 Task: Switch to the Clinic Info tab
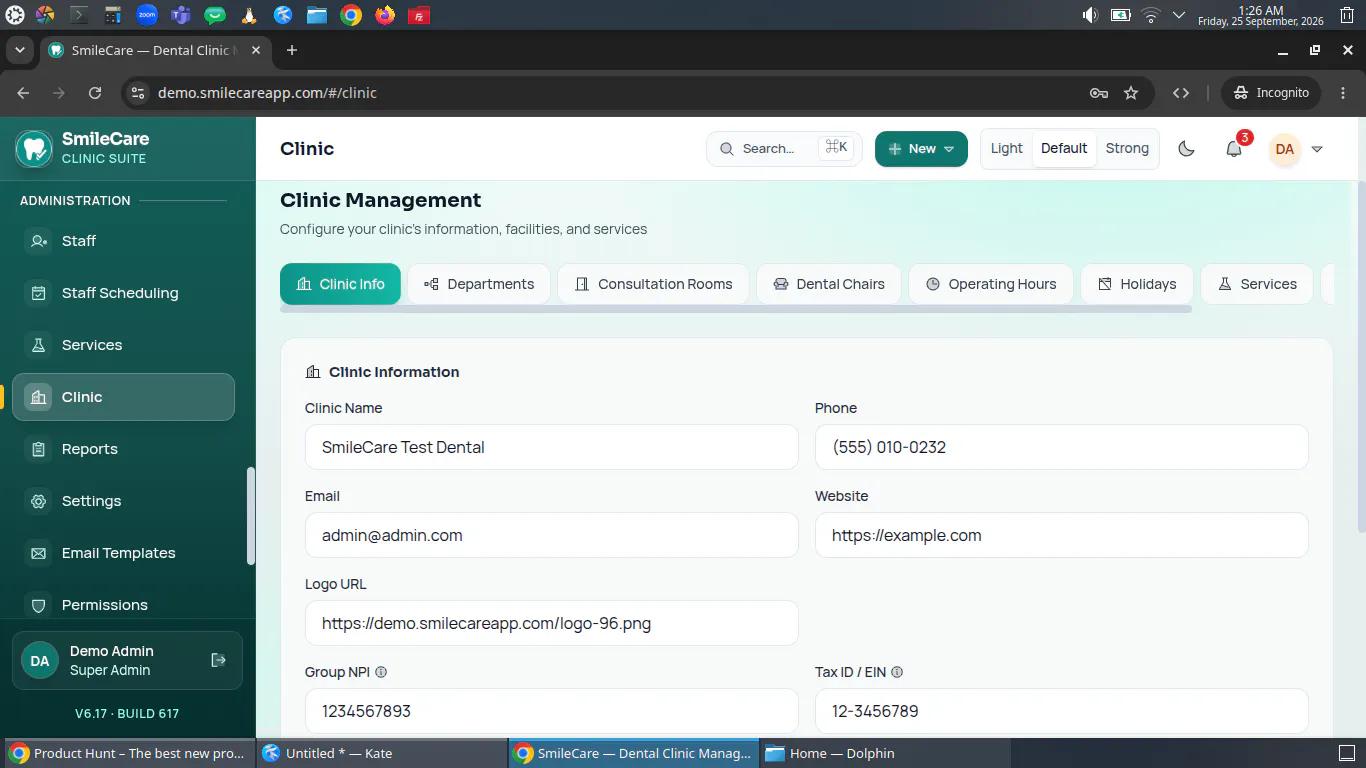(x=340, y=284)
